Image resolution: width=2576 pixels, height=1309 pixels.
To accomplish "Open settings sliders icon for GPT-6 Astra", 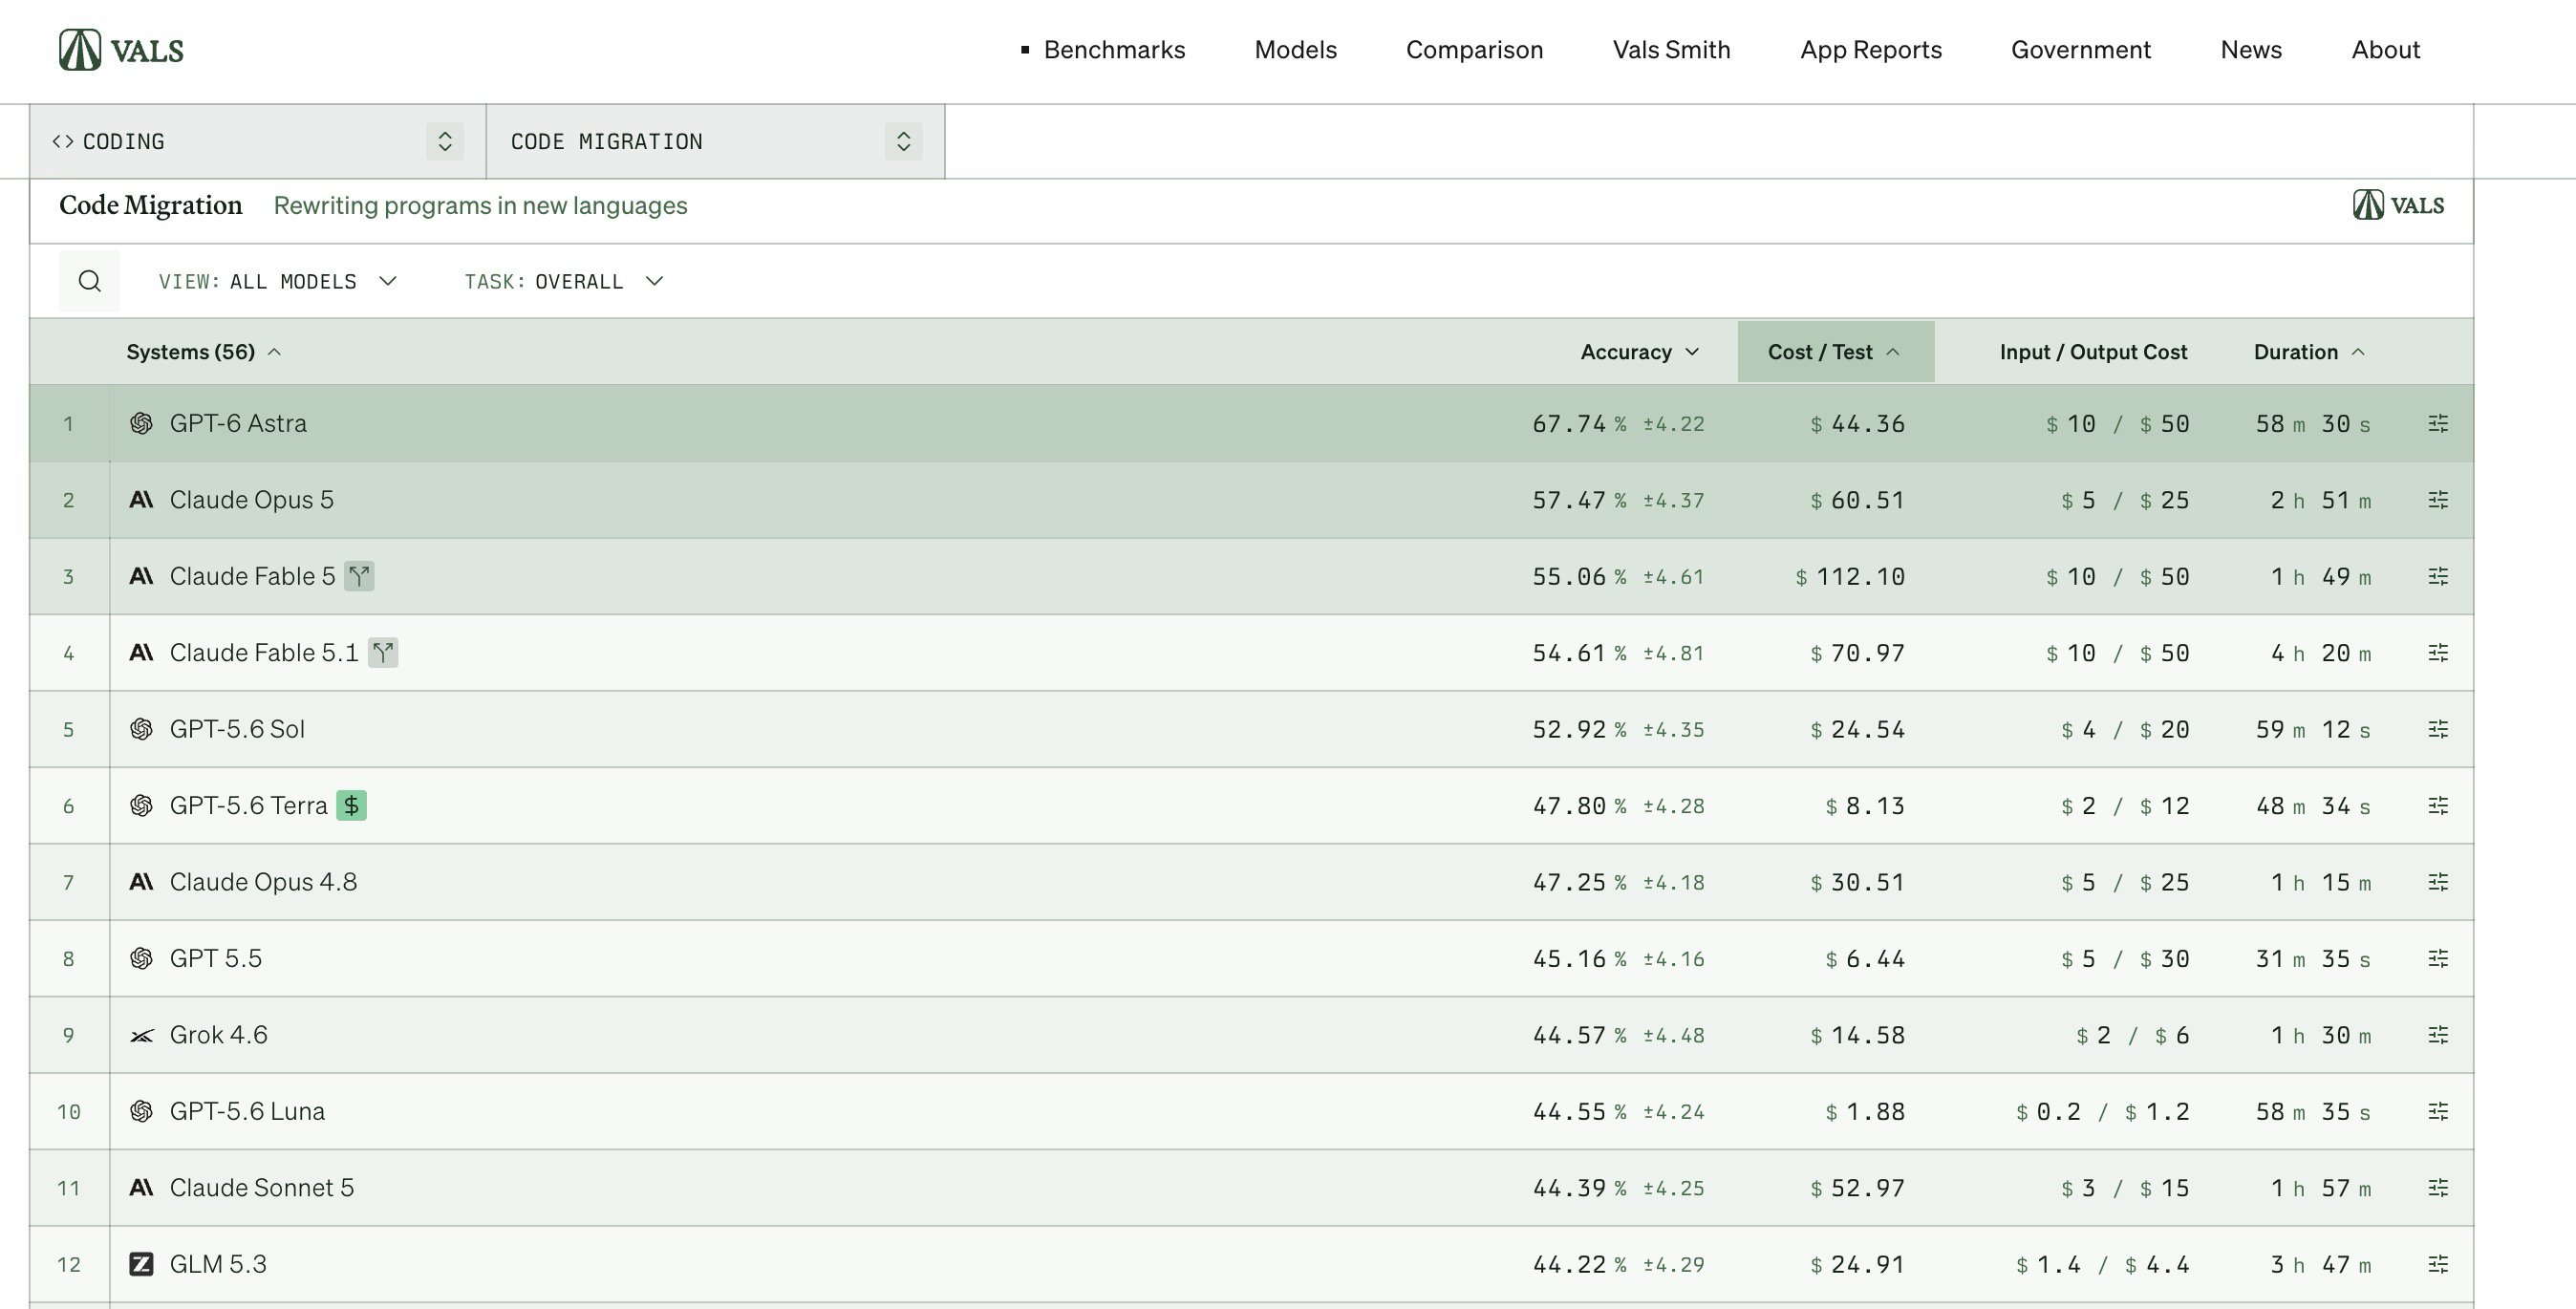I will coord(2438,423).
